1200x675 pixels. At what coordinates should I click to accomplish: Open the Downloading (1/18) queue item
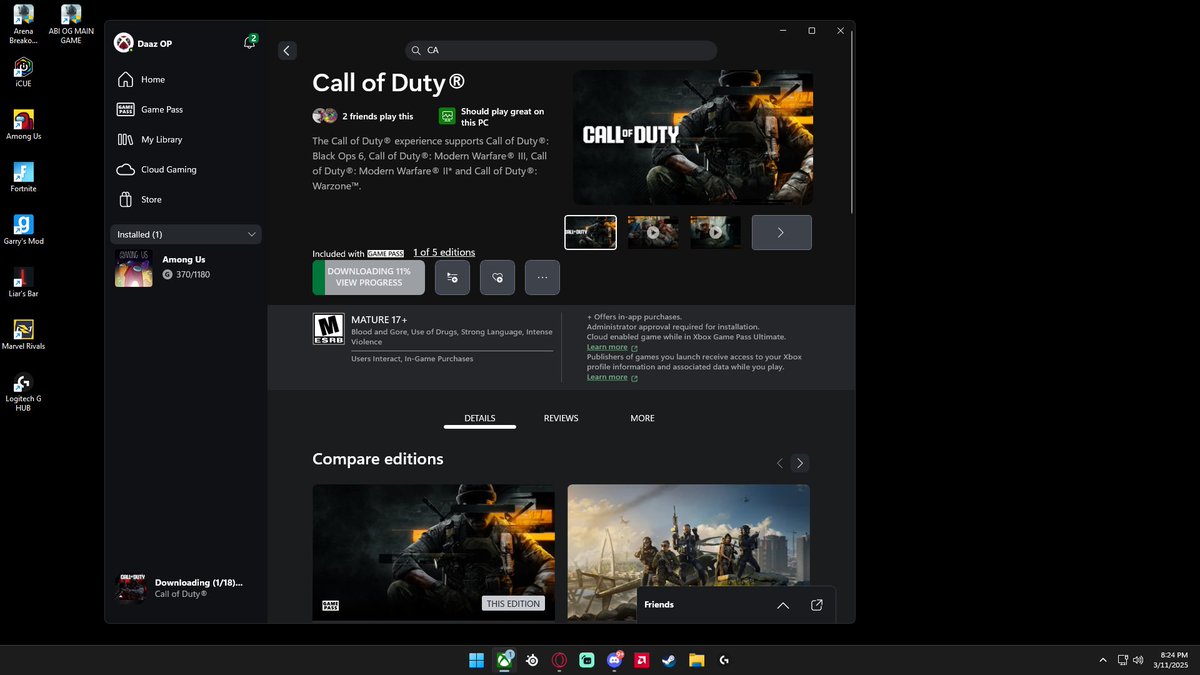[x=186, y=588]
